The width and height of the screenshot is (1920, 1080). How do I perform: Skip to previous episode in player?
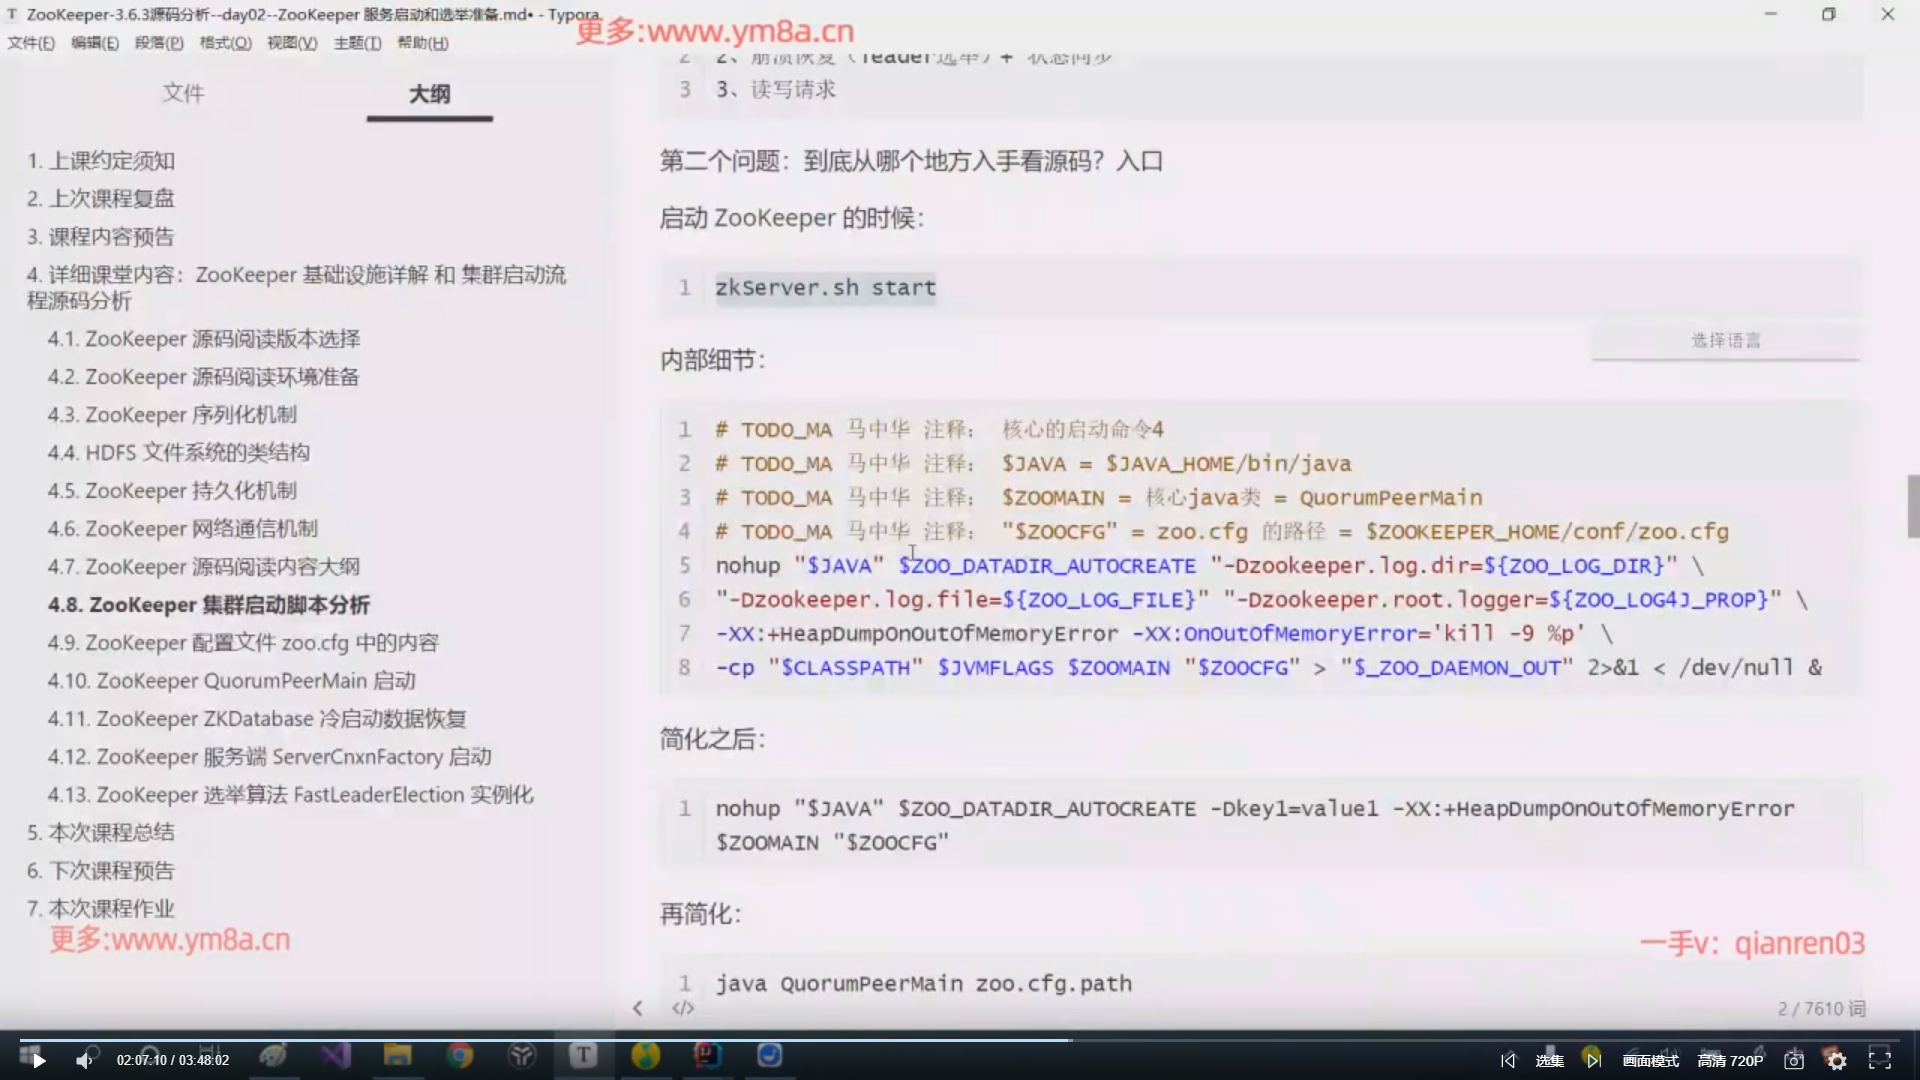[1508, 1060]
